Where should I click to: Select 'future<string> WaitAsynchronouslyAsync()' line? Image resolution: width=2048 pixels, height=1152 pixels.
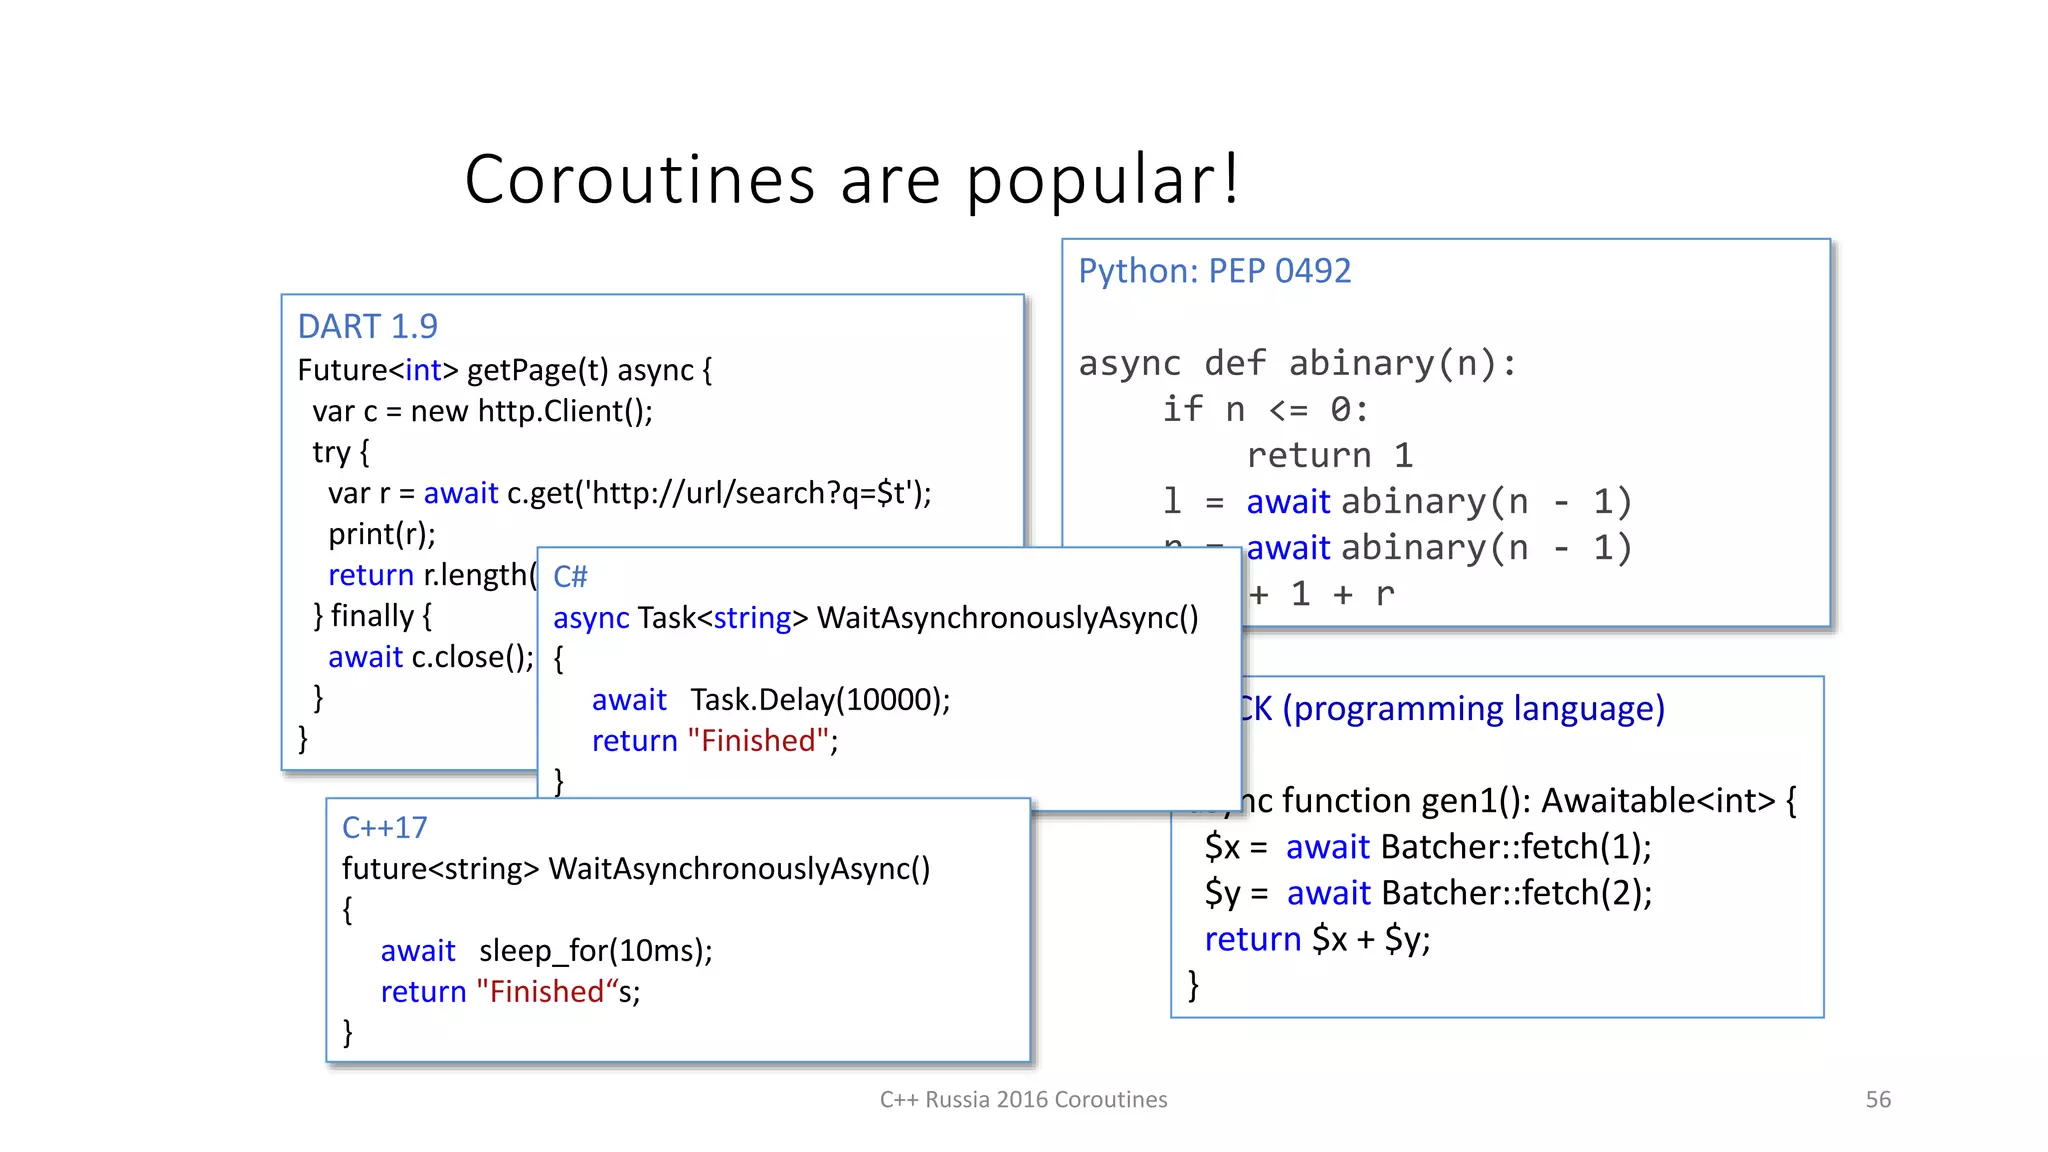[x=636, y=869]
